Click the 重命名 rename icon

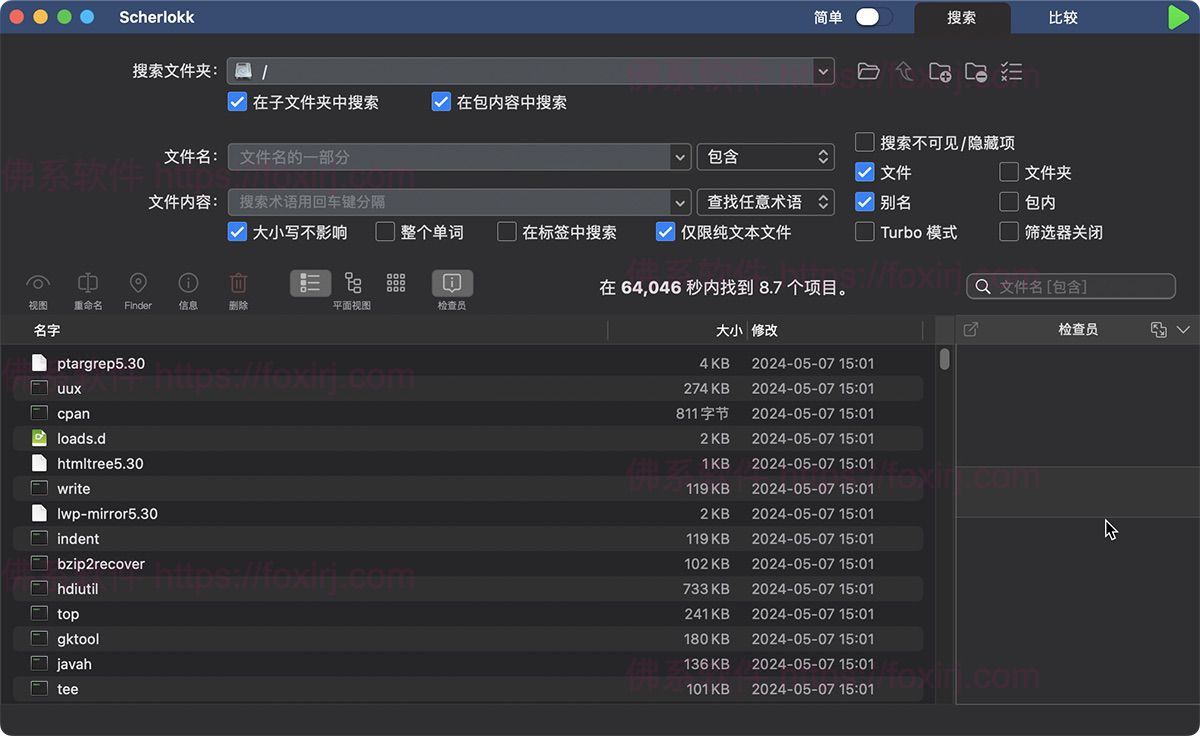coord(87,283)
